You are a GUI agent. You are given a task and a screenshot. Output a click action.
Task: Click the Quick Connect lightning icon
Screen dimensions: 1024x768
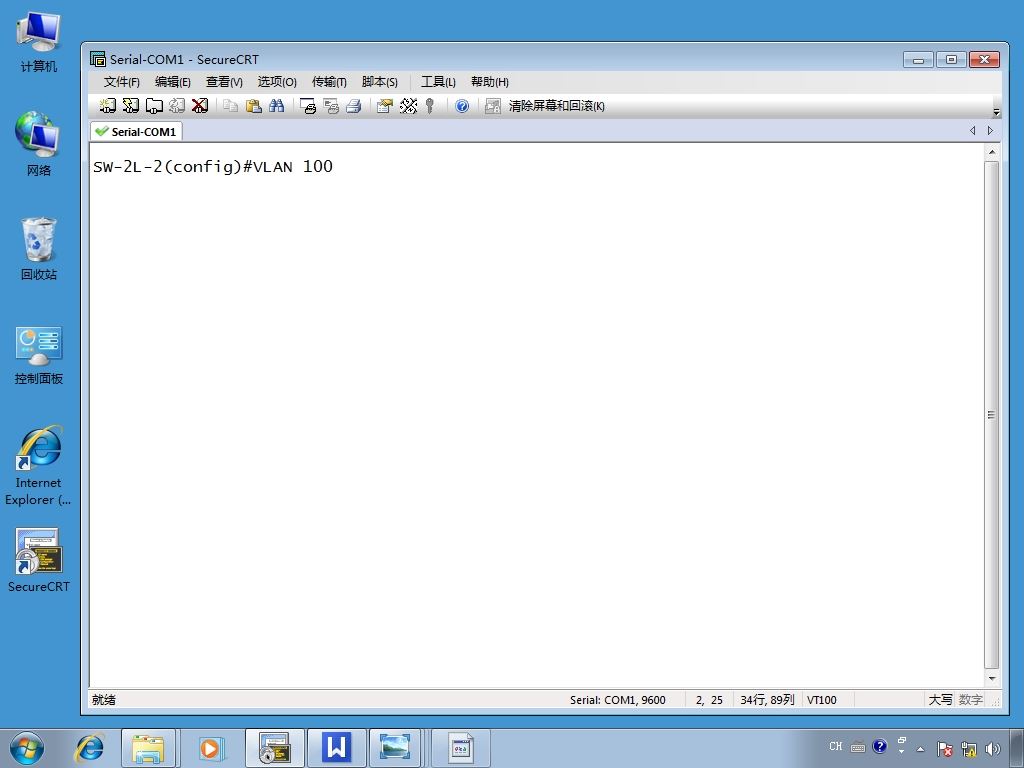(131, 106)
